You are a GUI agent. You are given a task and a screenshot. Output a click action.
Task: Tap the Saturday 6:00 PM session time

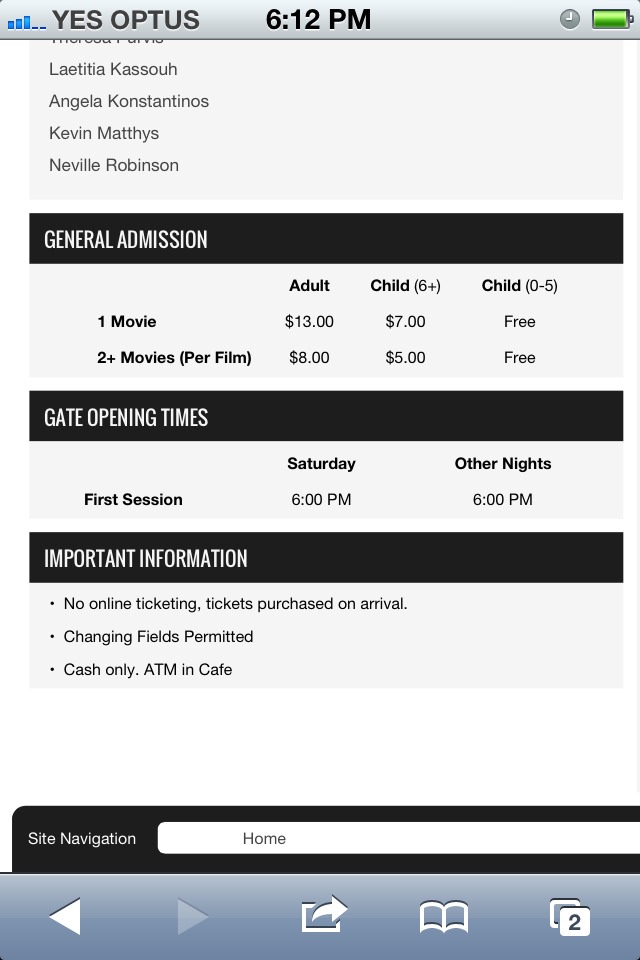click(322, 500)
